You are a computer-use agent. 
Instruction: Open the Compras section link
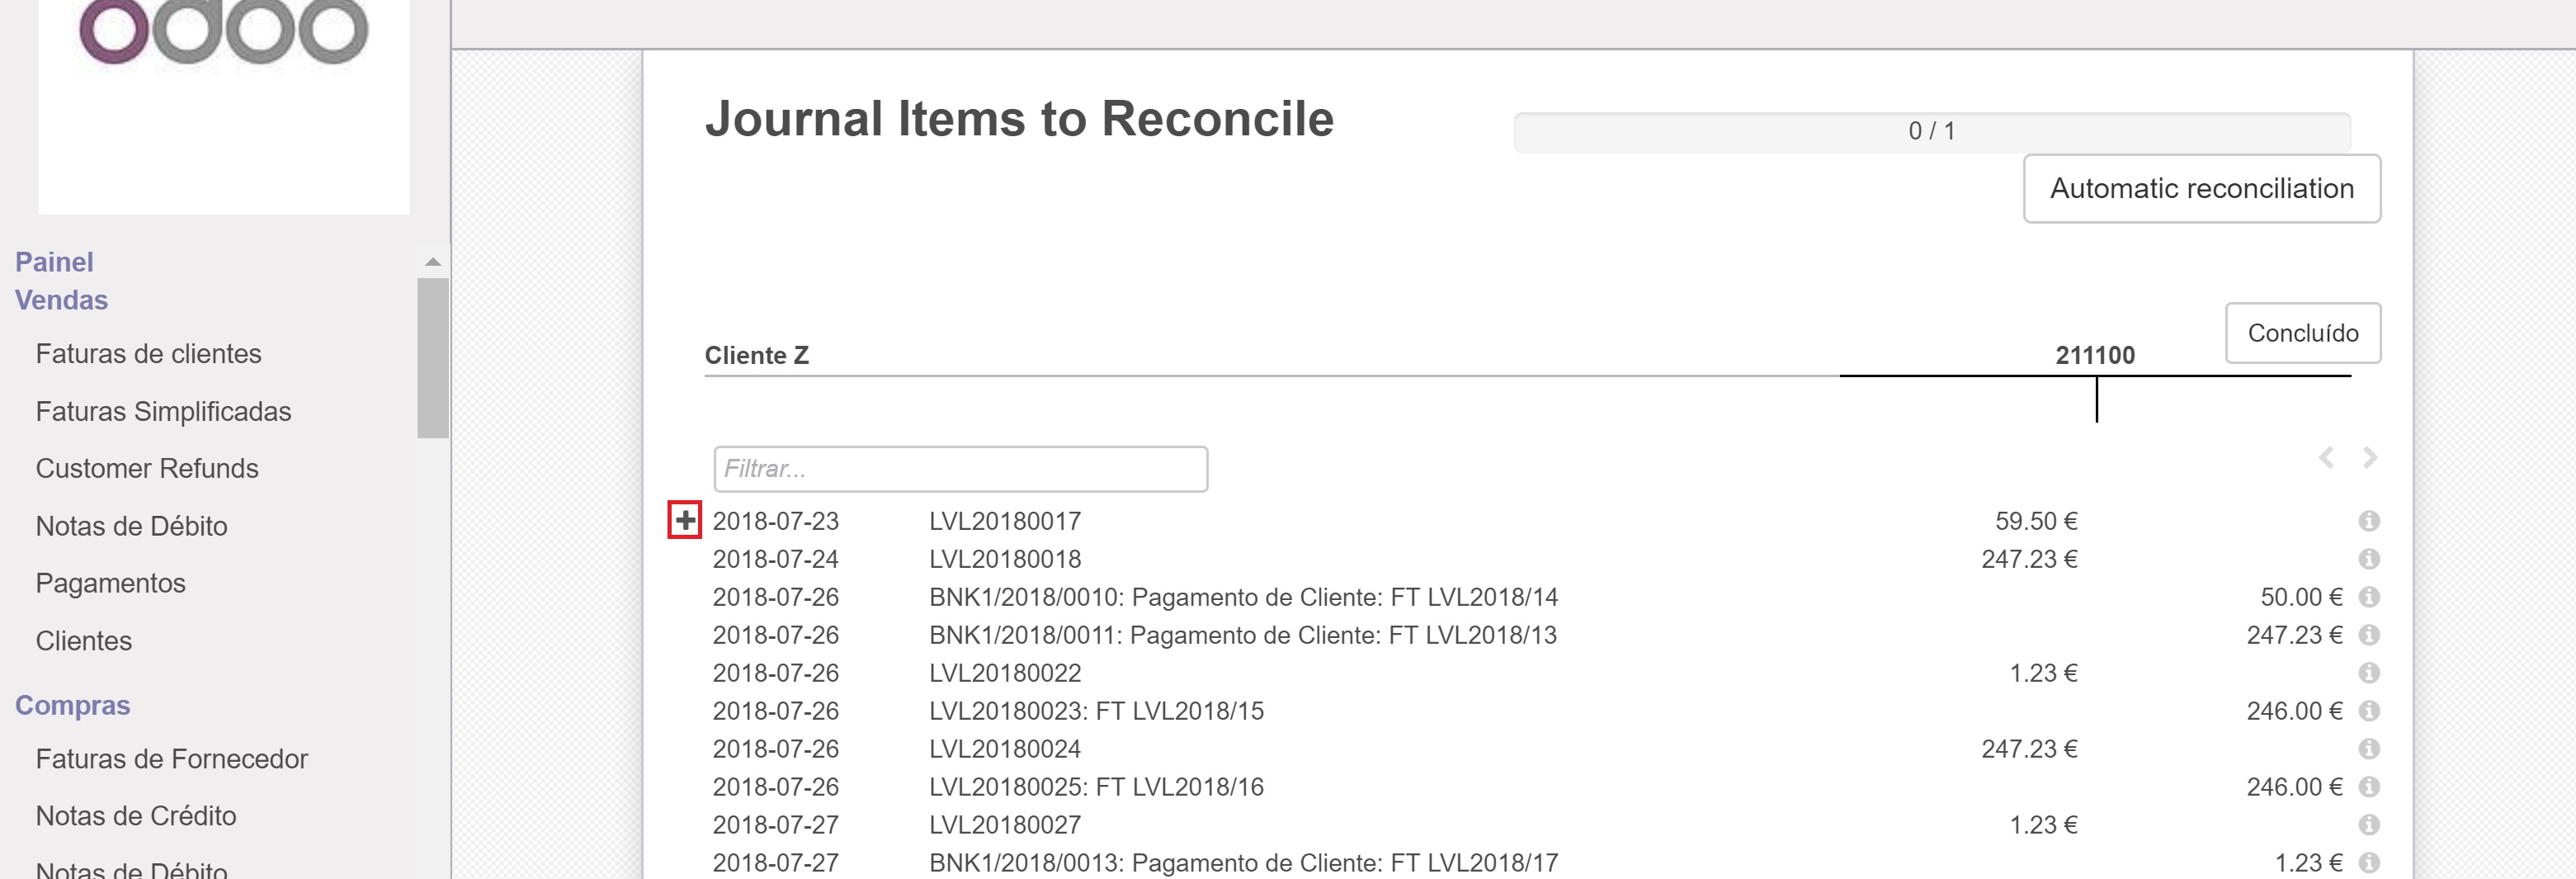[x=72, y=706]
